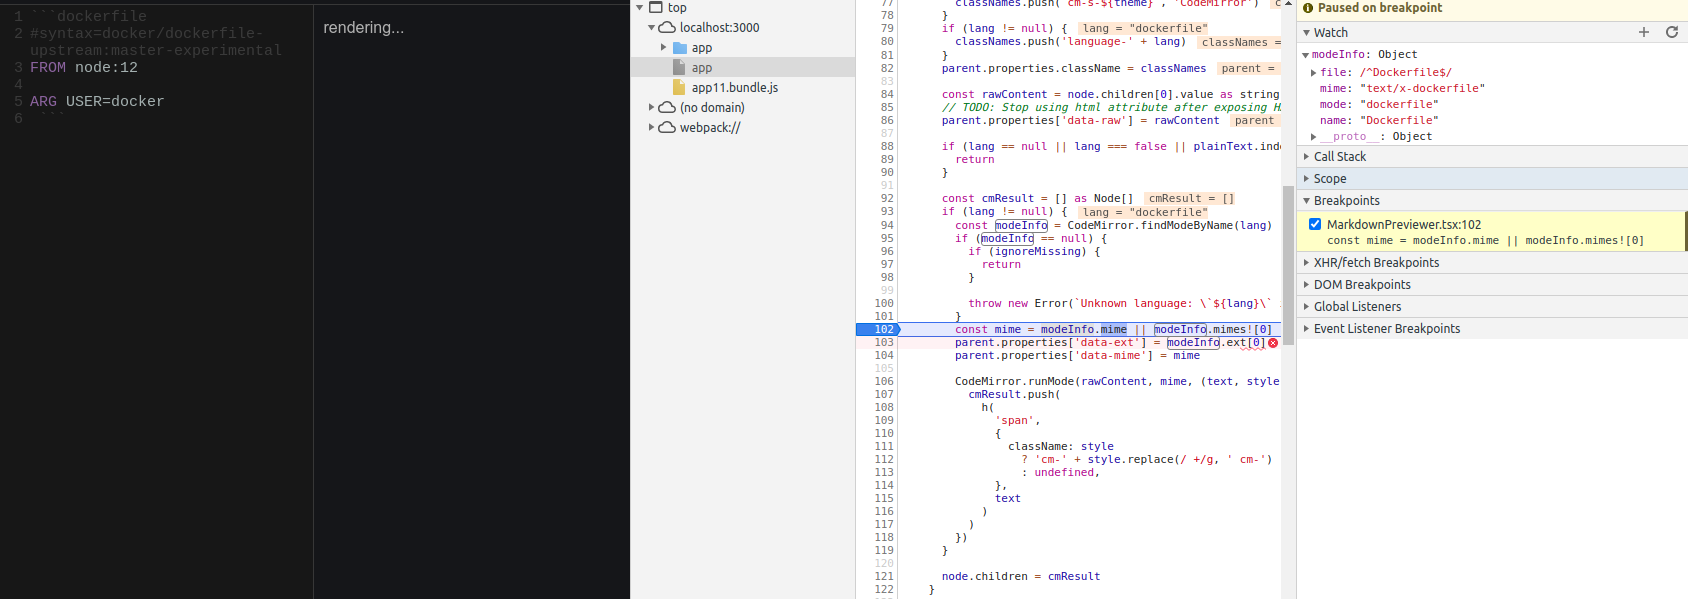
Task: Click the "rendering..." preview text
Action: [364, 28]
